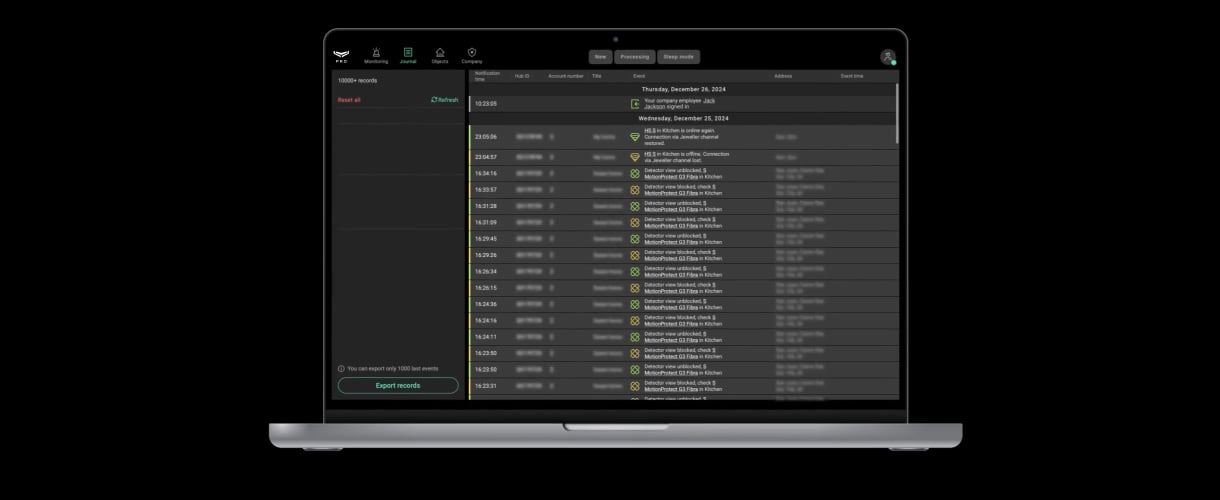Open the HS S link in the 23:04:57 event
This screenshot has height=500, width=1220.
pos(650,154)
